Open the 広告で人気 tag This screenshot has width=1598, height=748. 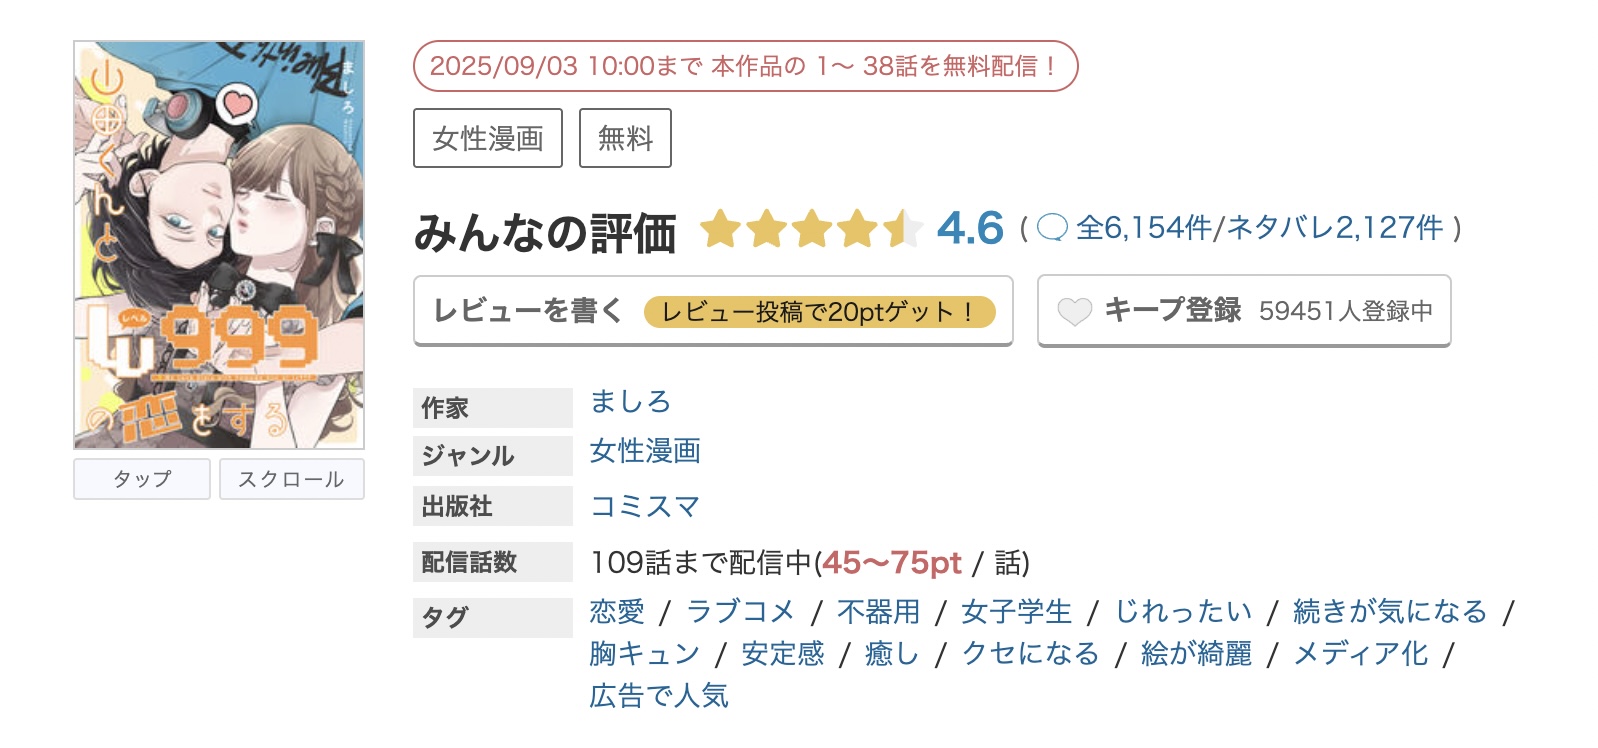pyautogui.click(x=660, y=697)
